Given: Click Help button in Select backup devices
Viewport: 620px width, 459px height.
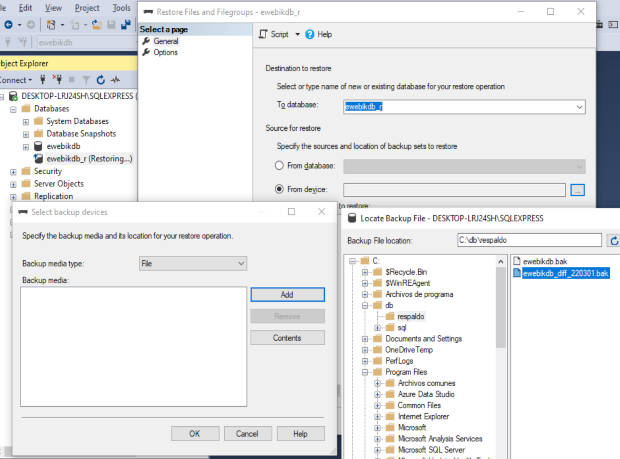Looking at the screenshot, I should click(301, 434).
